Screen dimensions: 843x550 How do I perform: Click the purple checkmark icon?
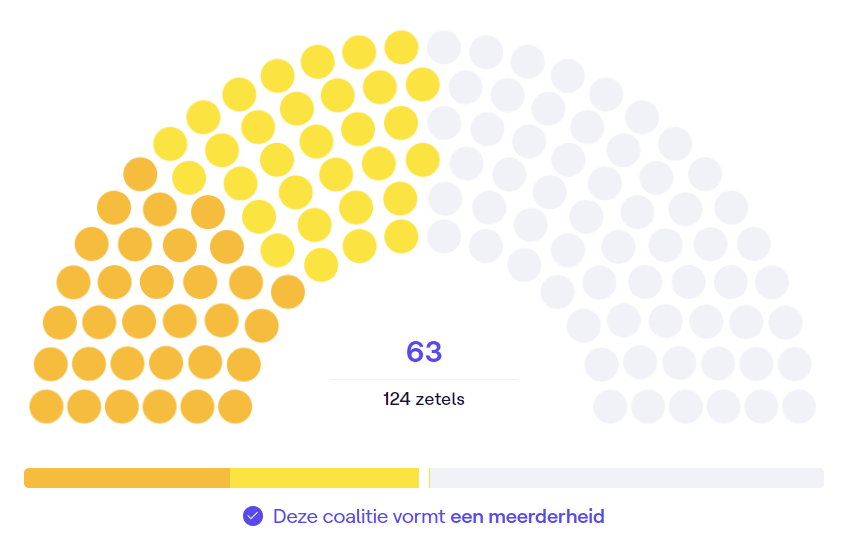click(x=253, y=516)
